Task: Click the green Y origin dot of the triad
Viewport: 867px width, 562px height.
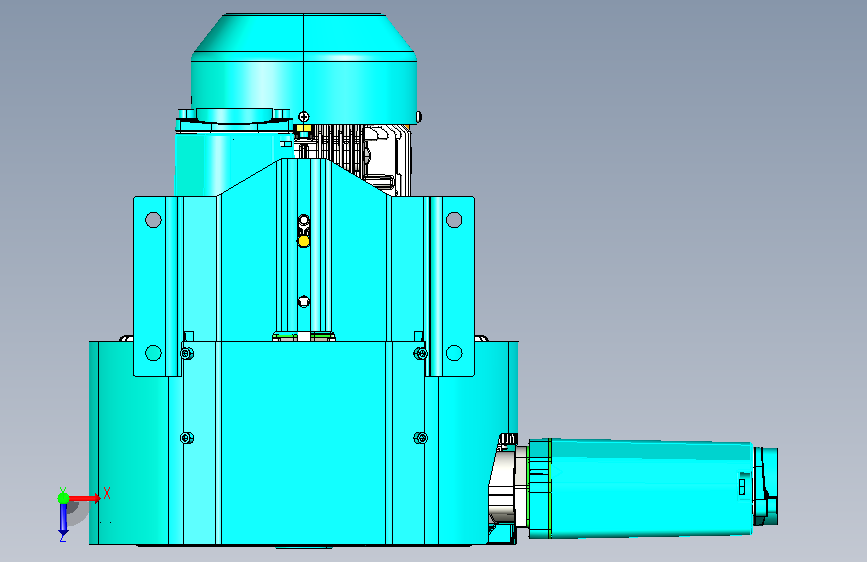Action: (63, 498)
